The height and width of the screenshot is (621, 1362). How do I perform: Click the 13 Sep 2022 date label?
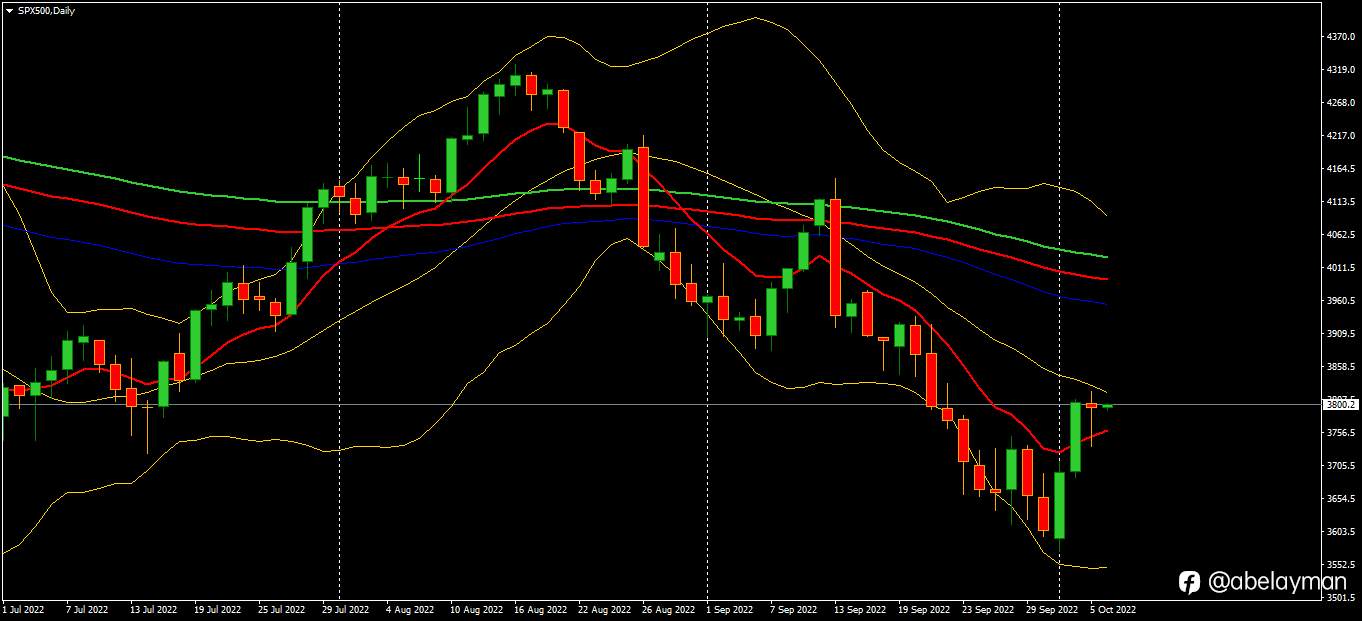pyautogui.click(x=862, y=608)
